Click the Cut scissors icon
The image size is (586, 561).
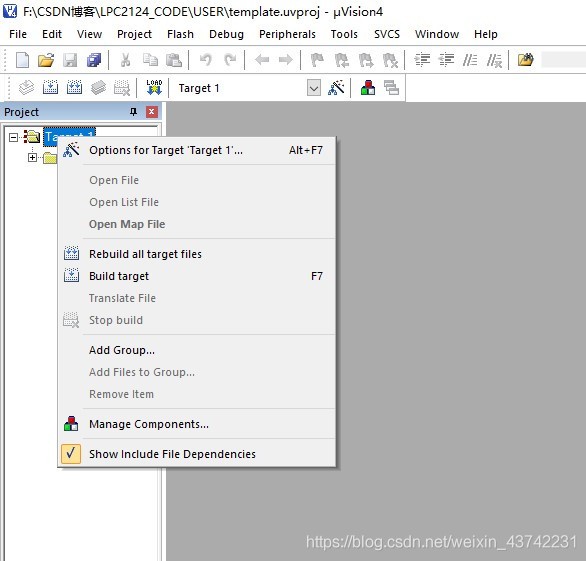tap(126, 60)
